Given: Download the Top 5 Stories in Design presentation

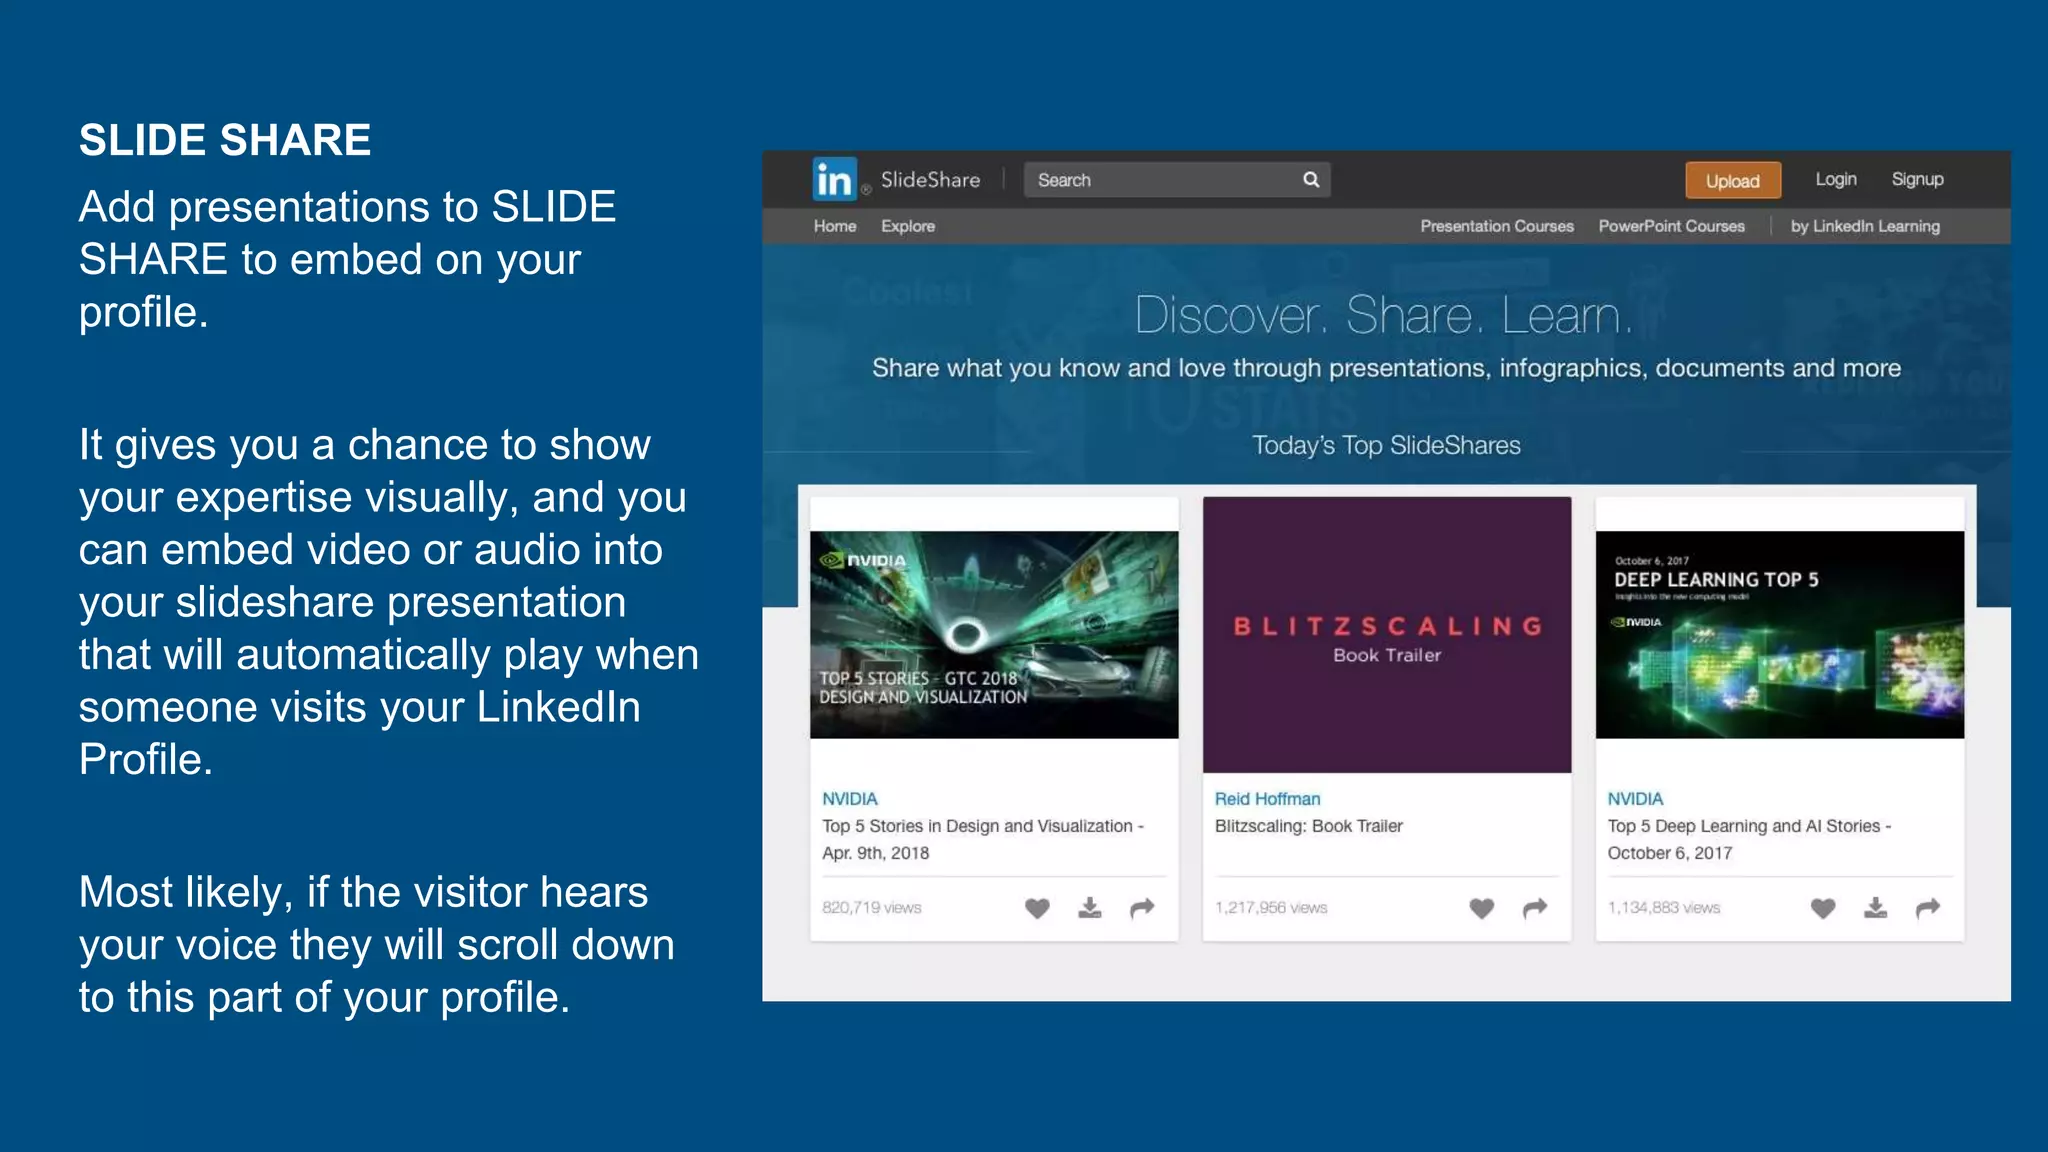Looking at the screenshot, I should [x=1090, y=908].
